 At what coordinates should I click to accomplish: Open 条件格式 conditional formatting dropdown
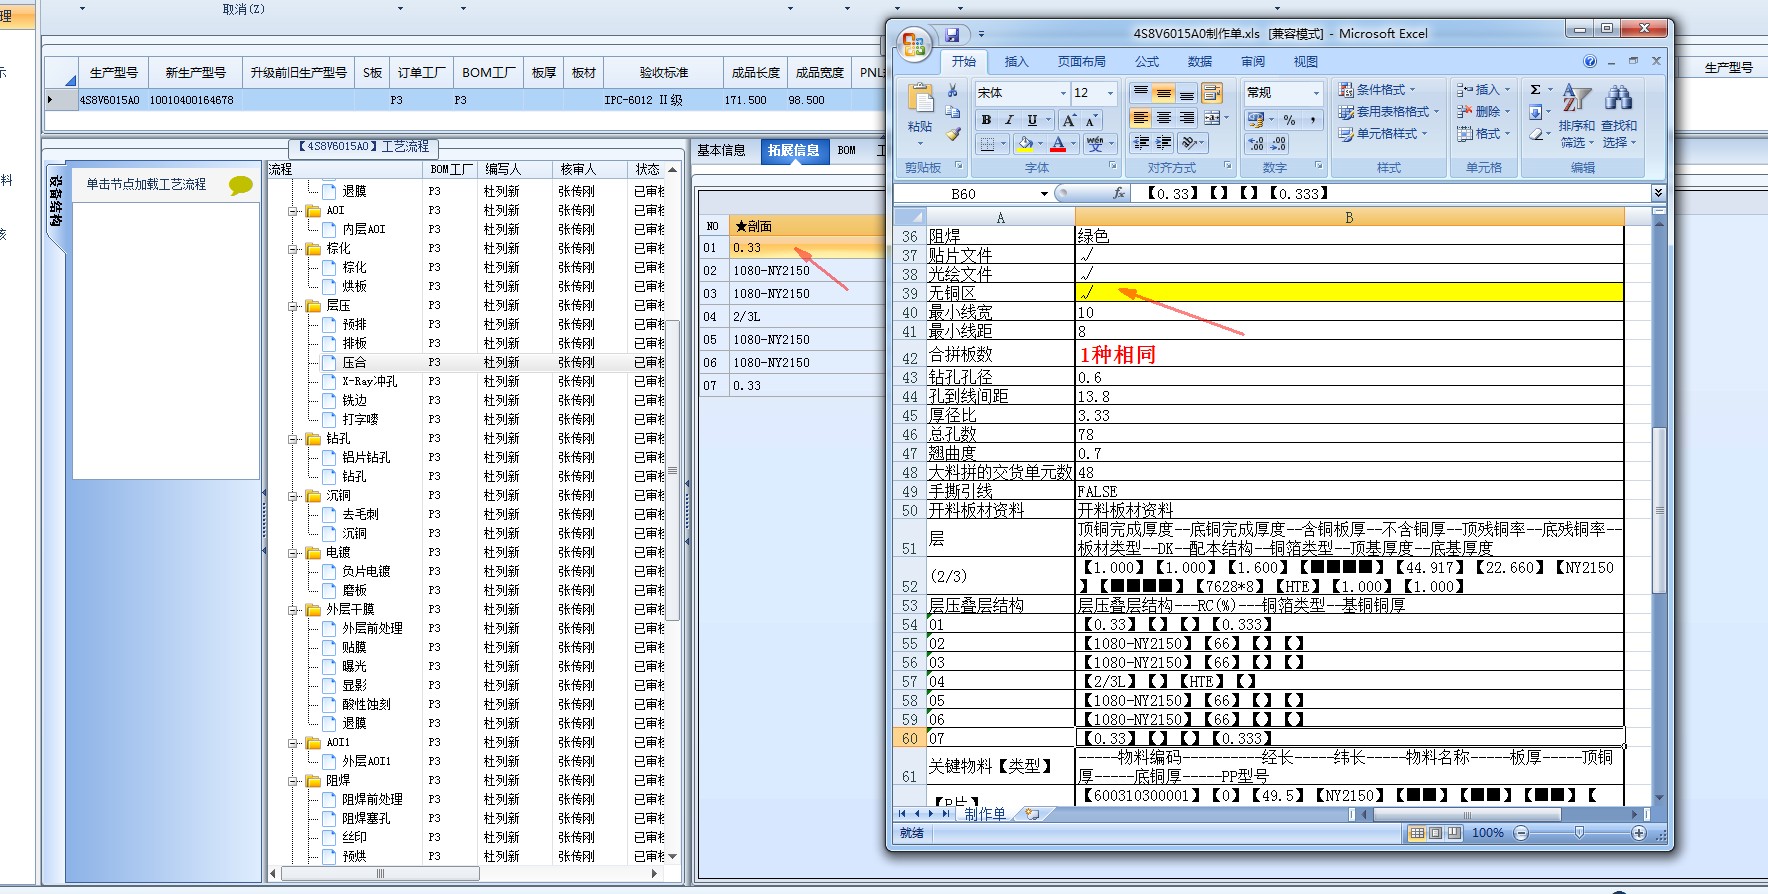(1376, 90)
